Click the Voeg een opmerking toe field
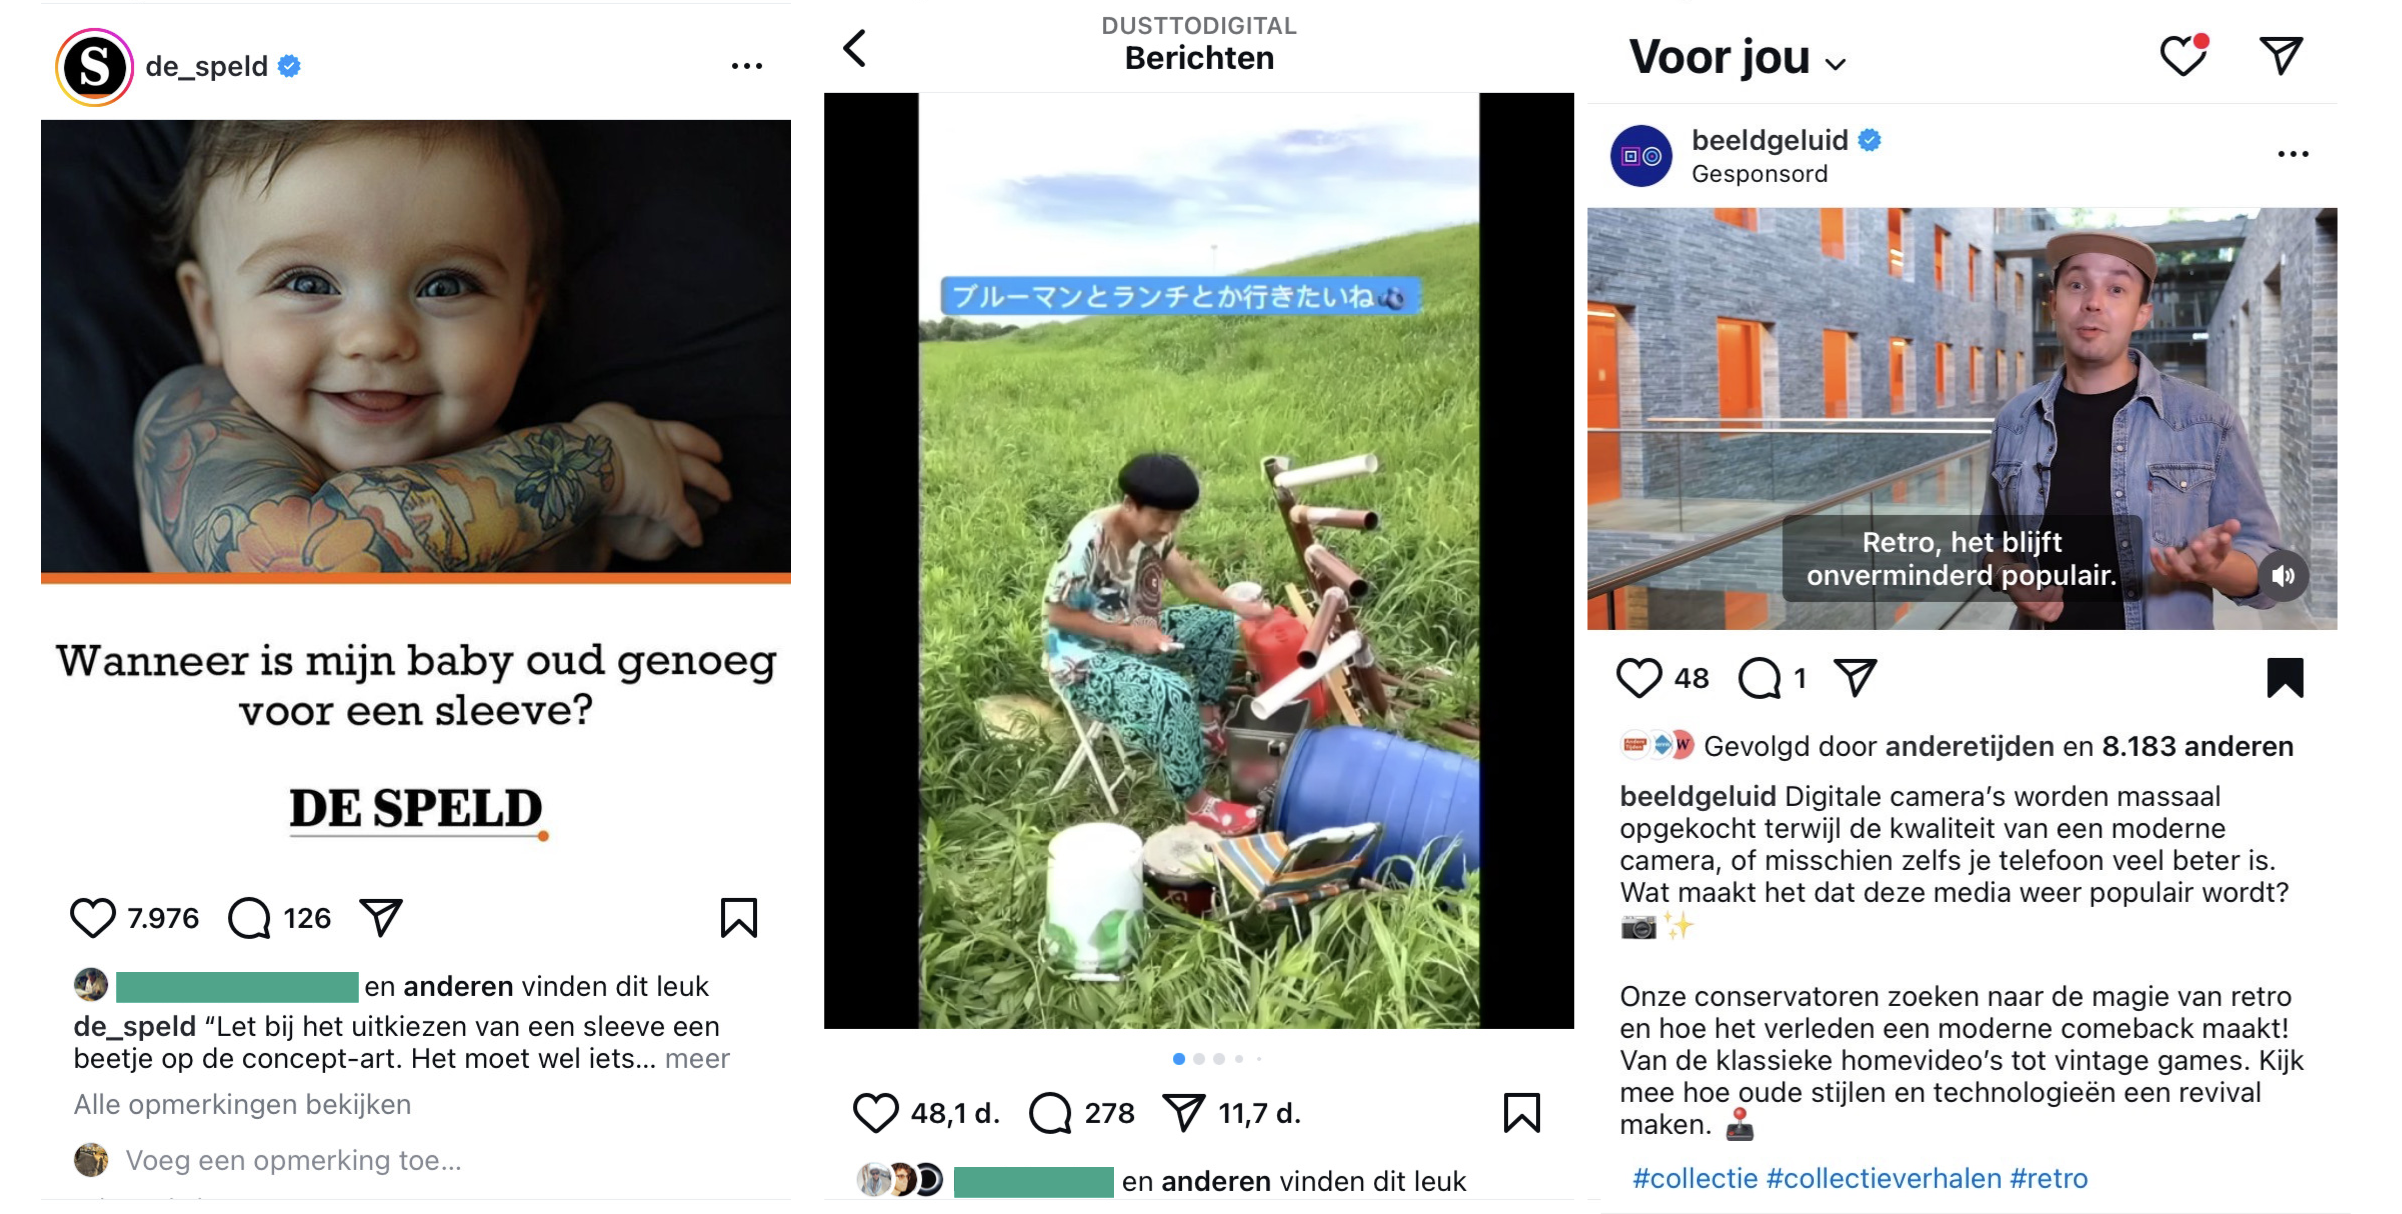This screenshot has height=1214, width=2402. (x=293, y=1160)
